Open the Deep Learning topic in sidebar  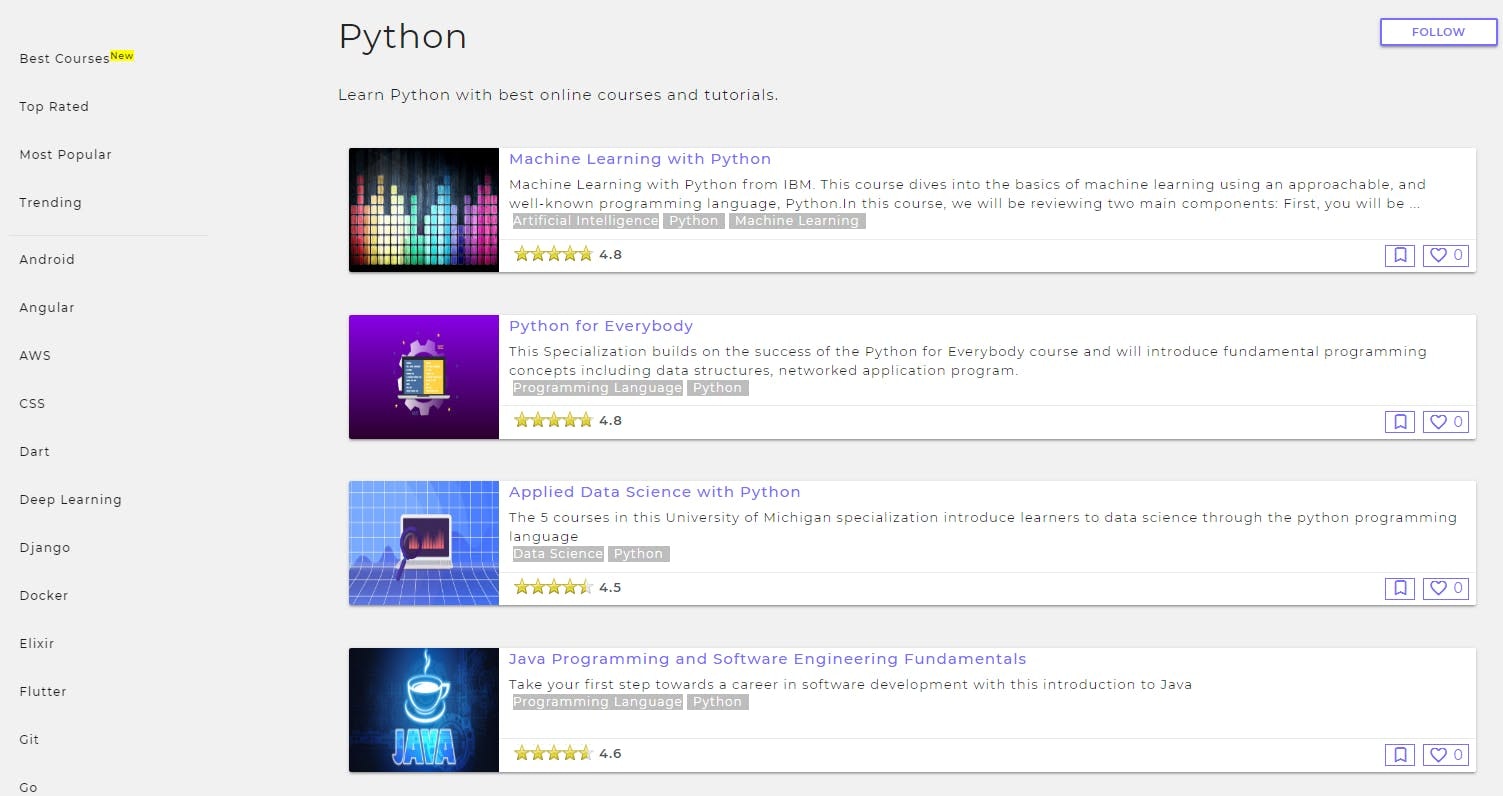(x=70, y=499)
